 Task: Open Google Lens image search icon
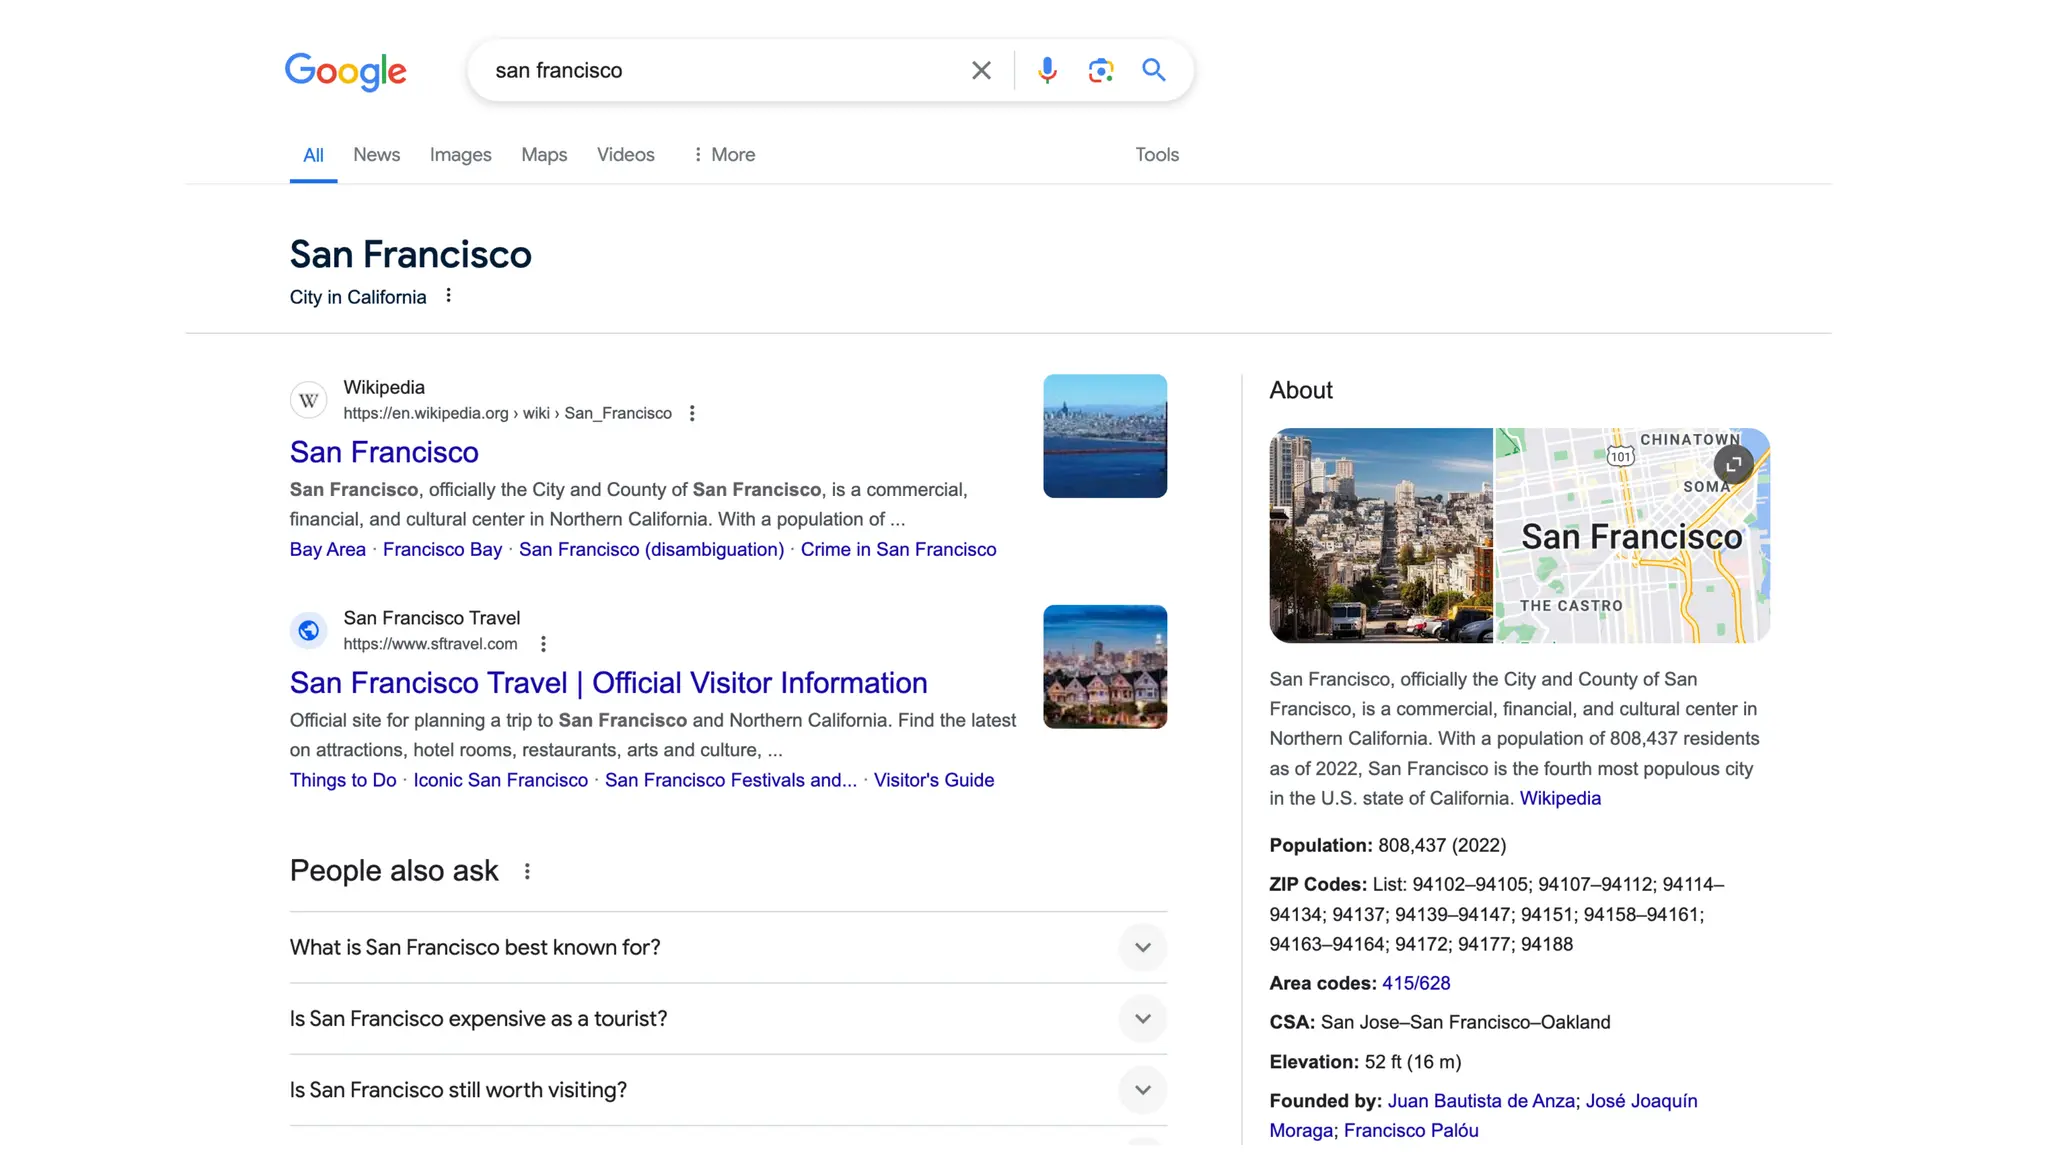(1100, 70)
